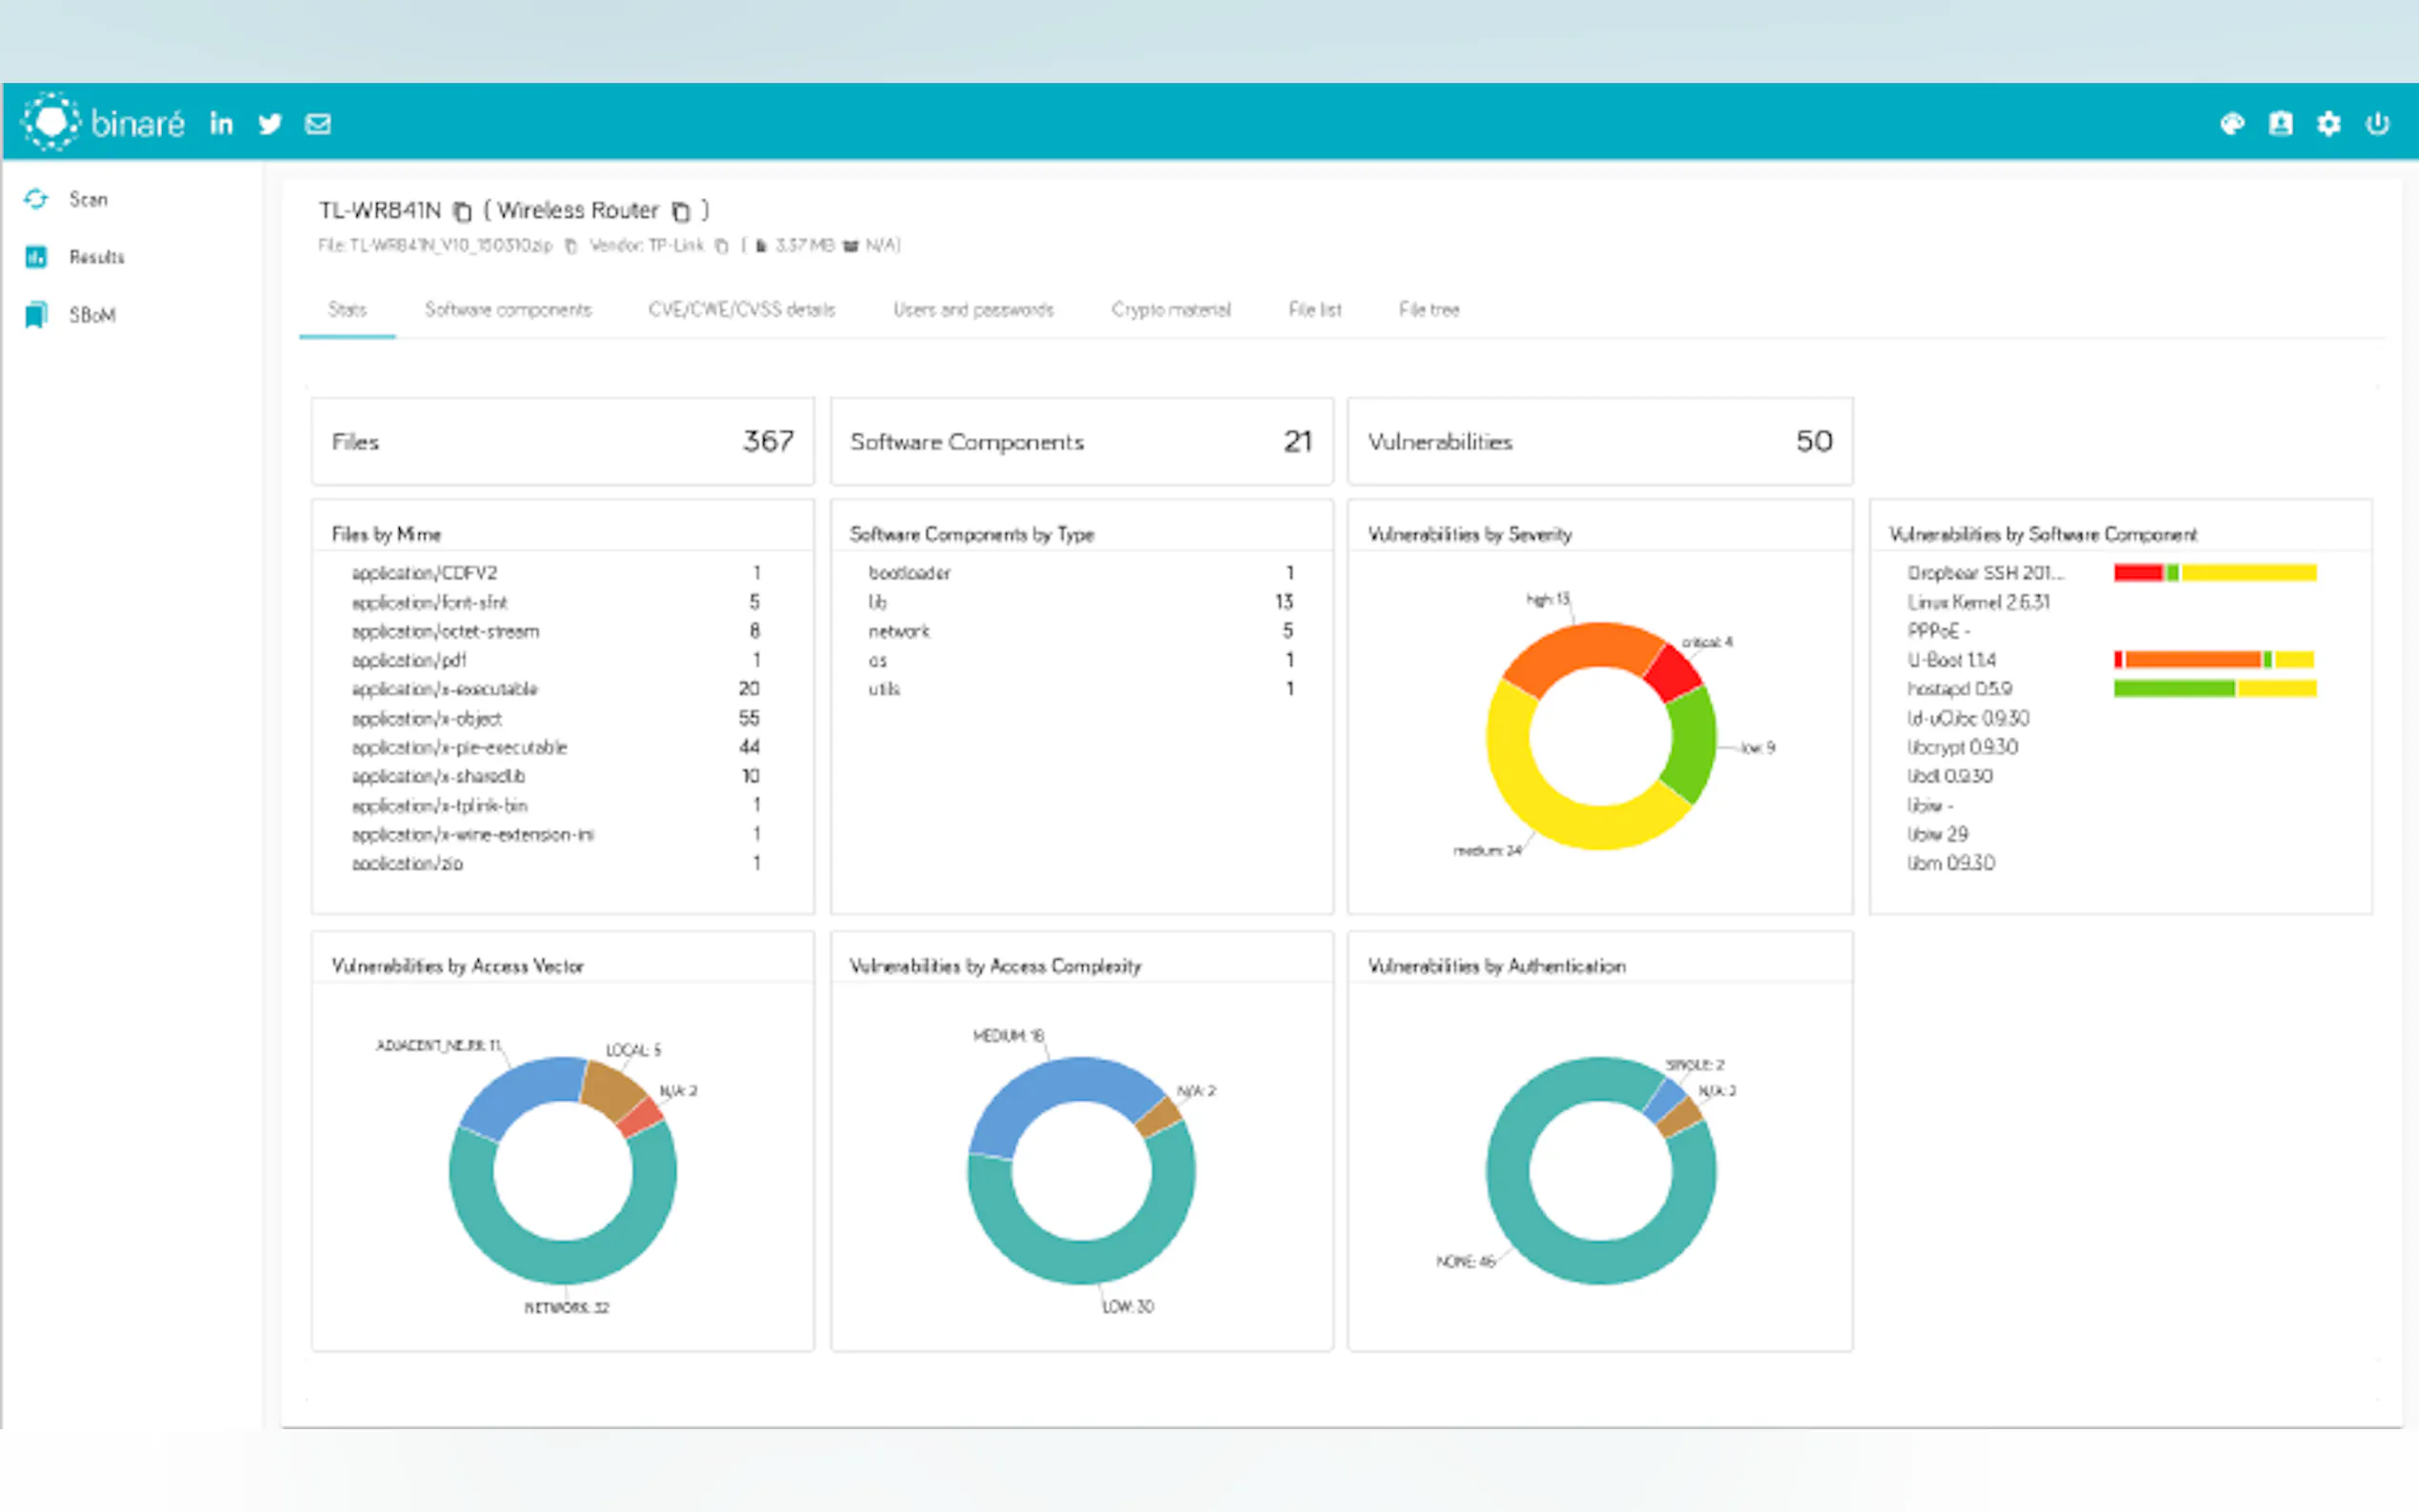Click the binaré logo in the header
The width and height of the screenshot is (2419, 1512).
104,123
